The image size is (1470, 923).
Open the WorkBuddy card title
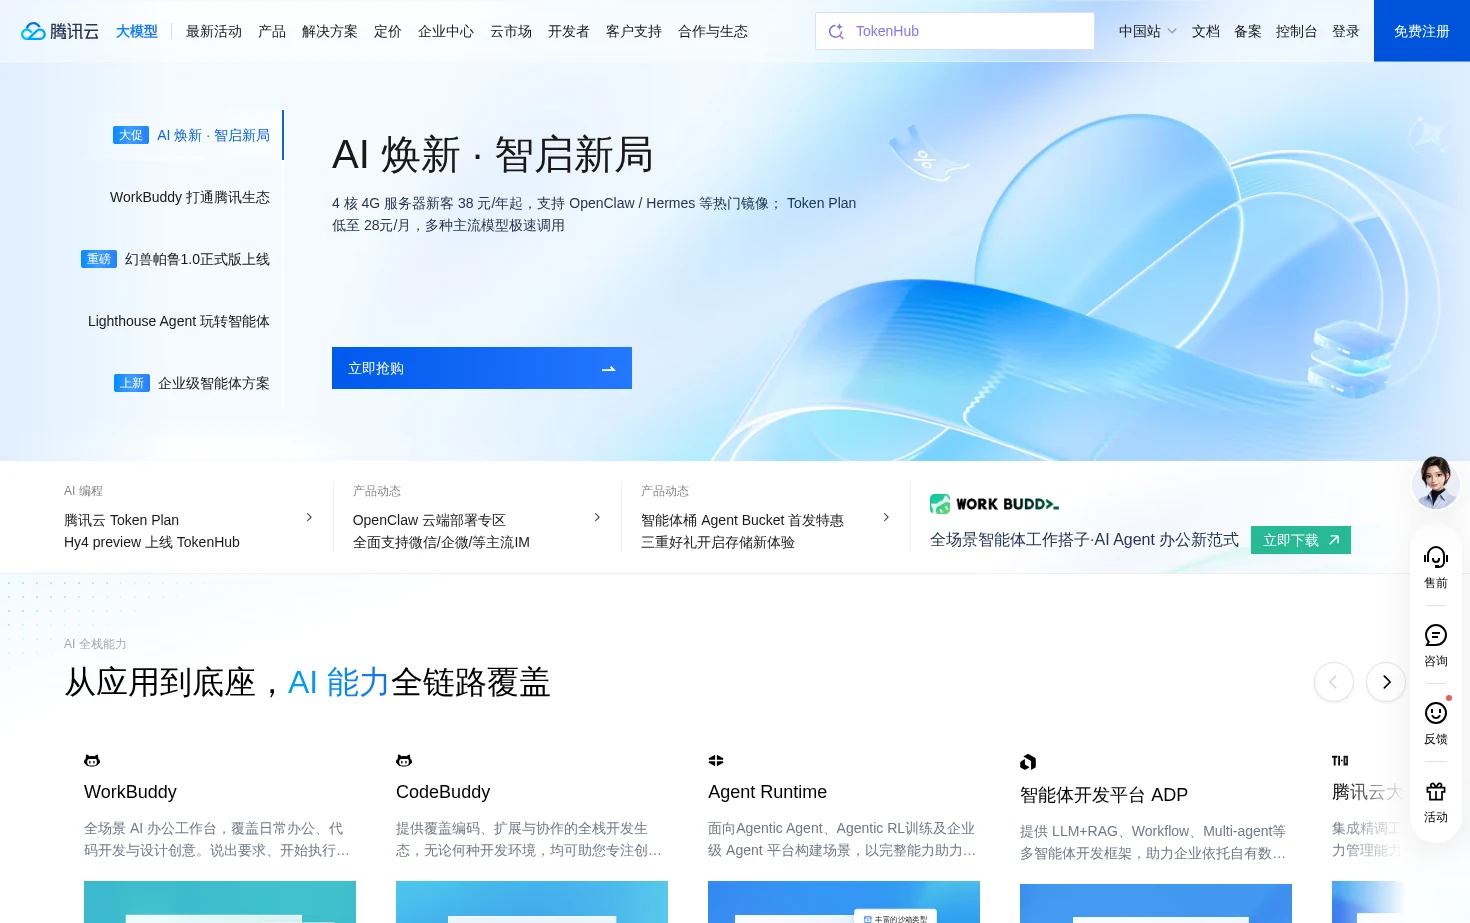tap(130, 792)
